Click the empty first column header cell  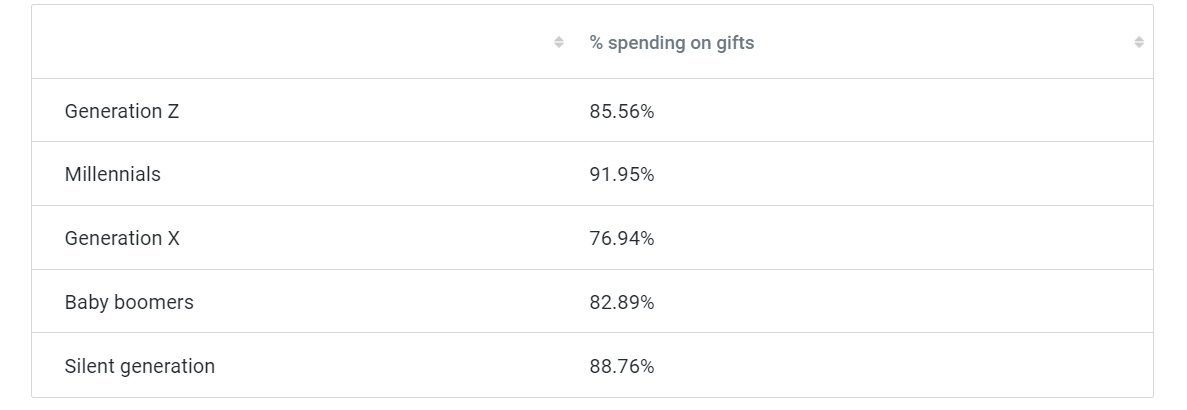pos(290,43)
